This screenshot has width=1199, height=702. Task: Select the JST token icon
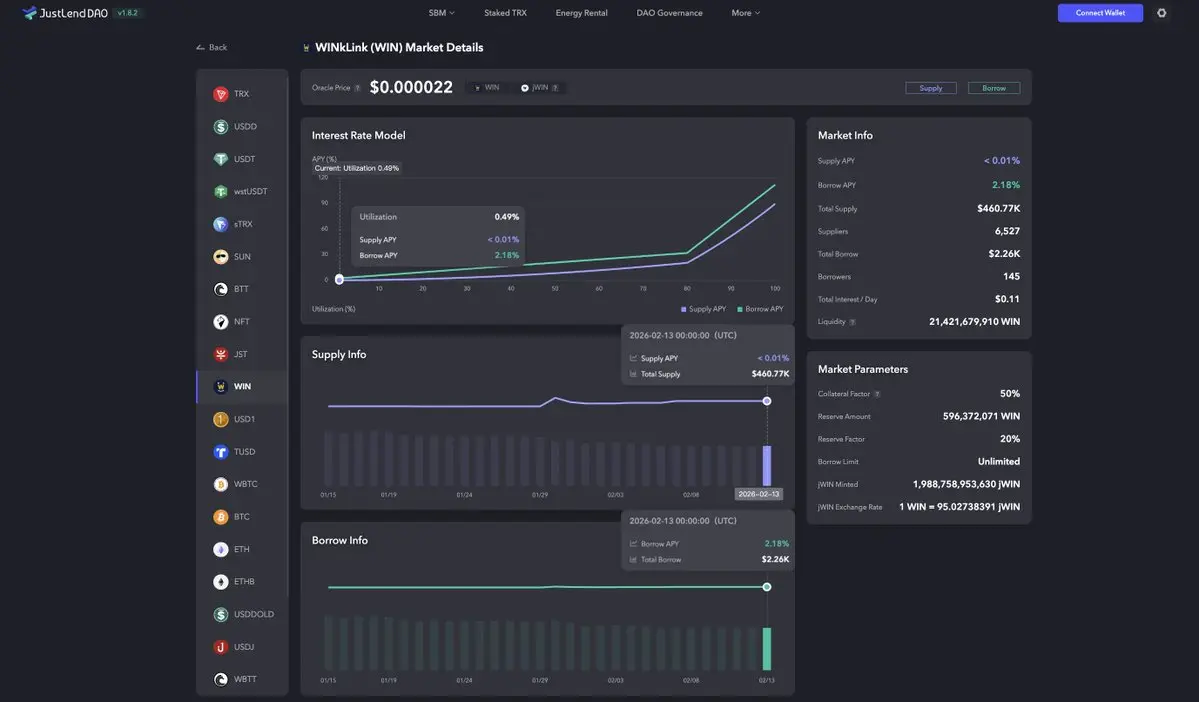click(x=221, y=354)
